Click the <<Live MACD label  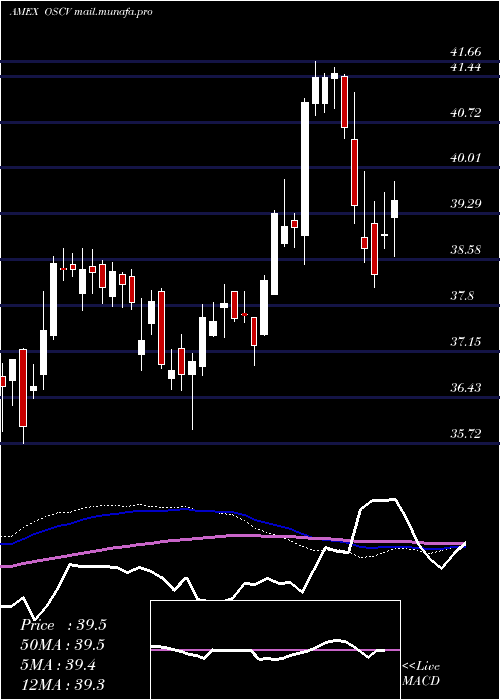click(421, 673)
